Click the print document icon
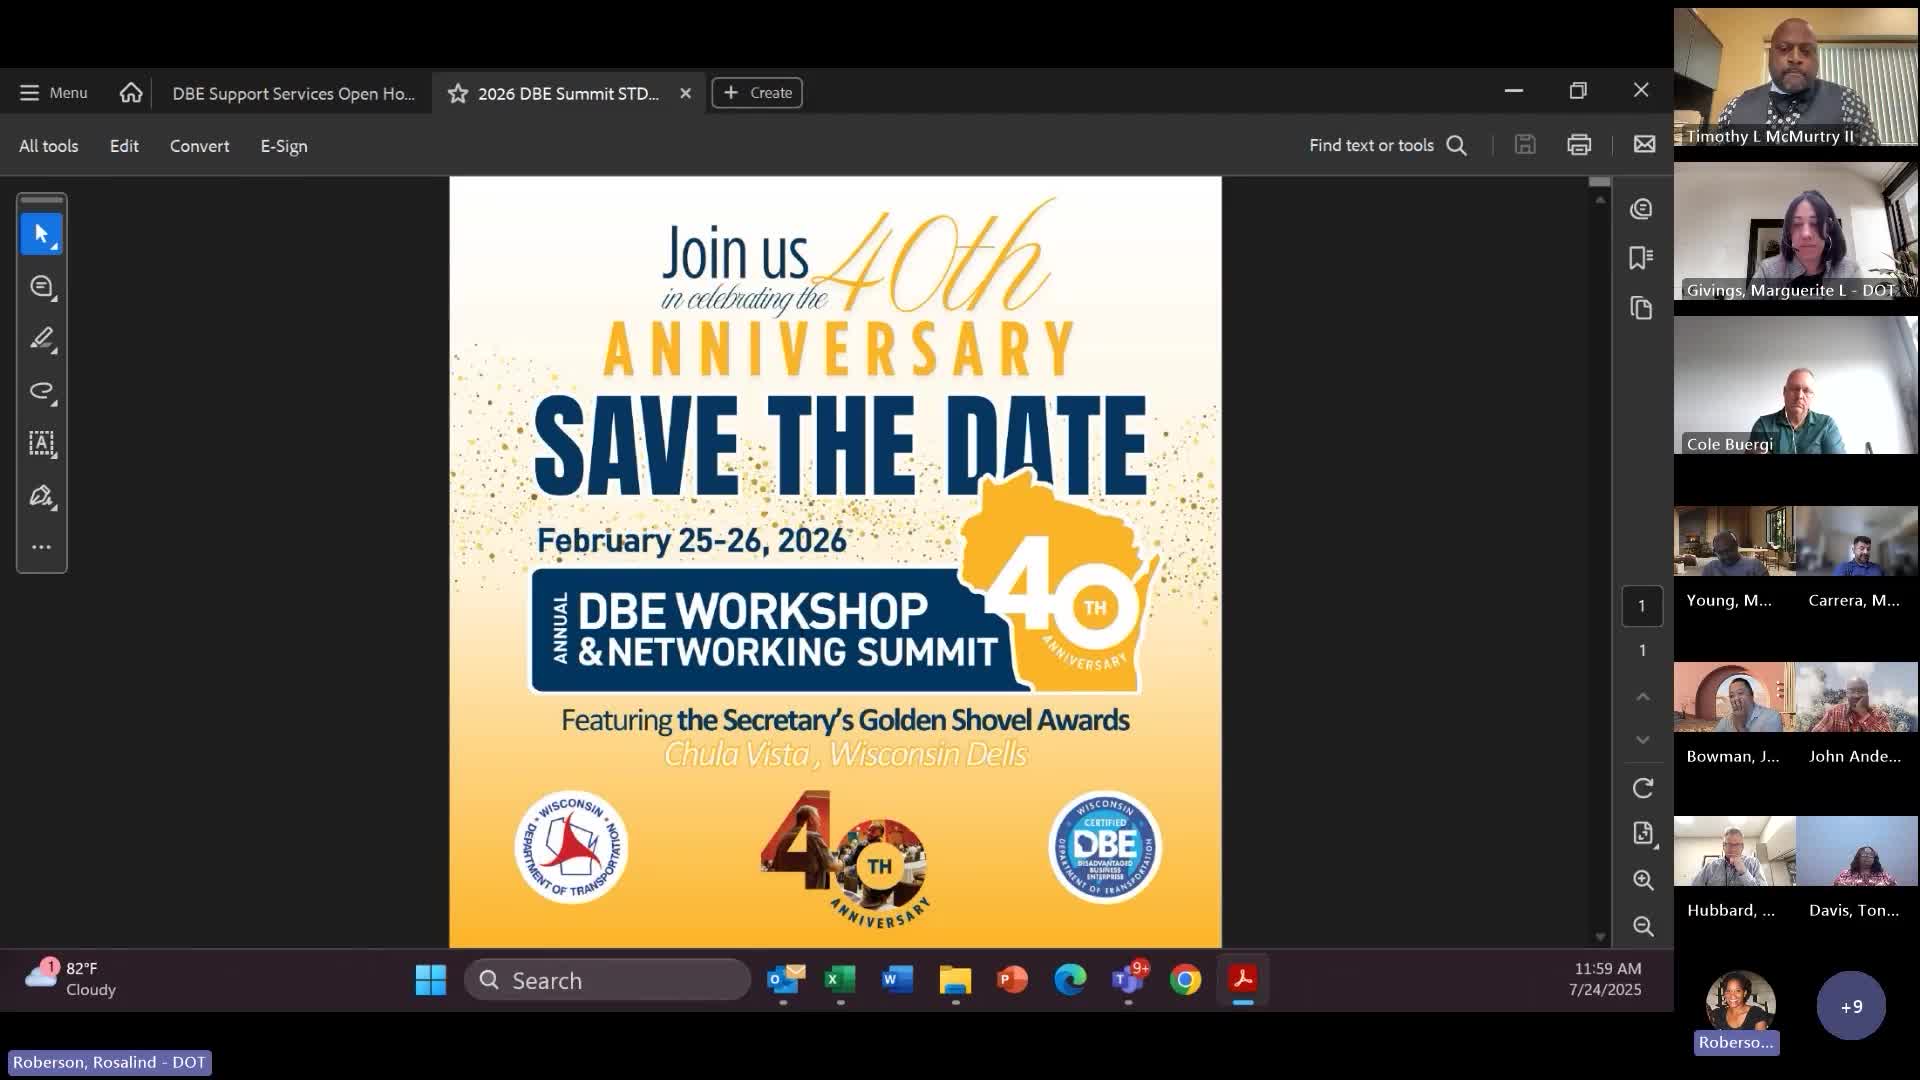 pos(1579,145)
